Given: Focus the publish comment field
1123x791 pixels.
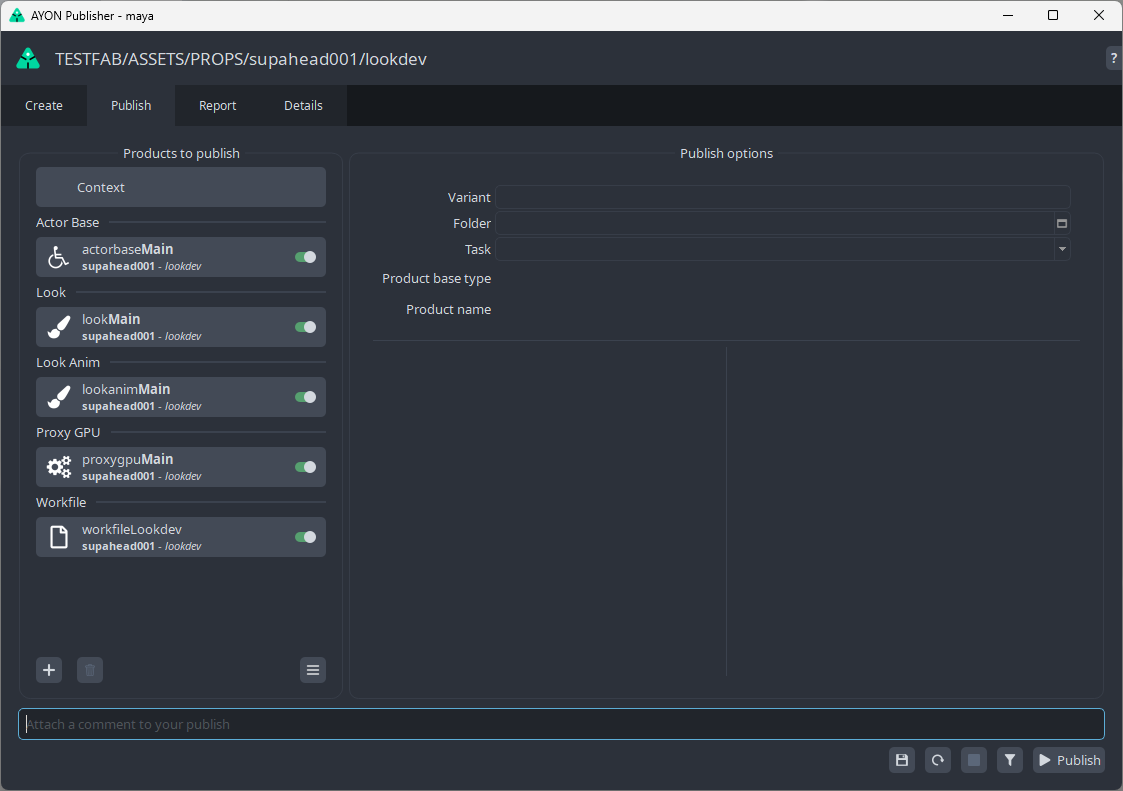Looking at the screenshot, I should (562, 724).
